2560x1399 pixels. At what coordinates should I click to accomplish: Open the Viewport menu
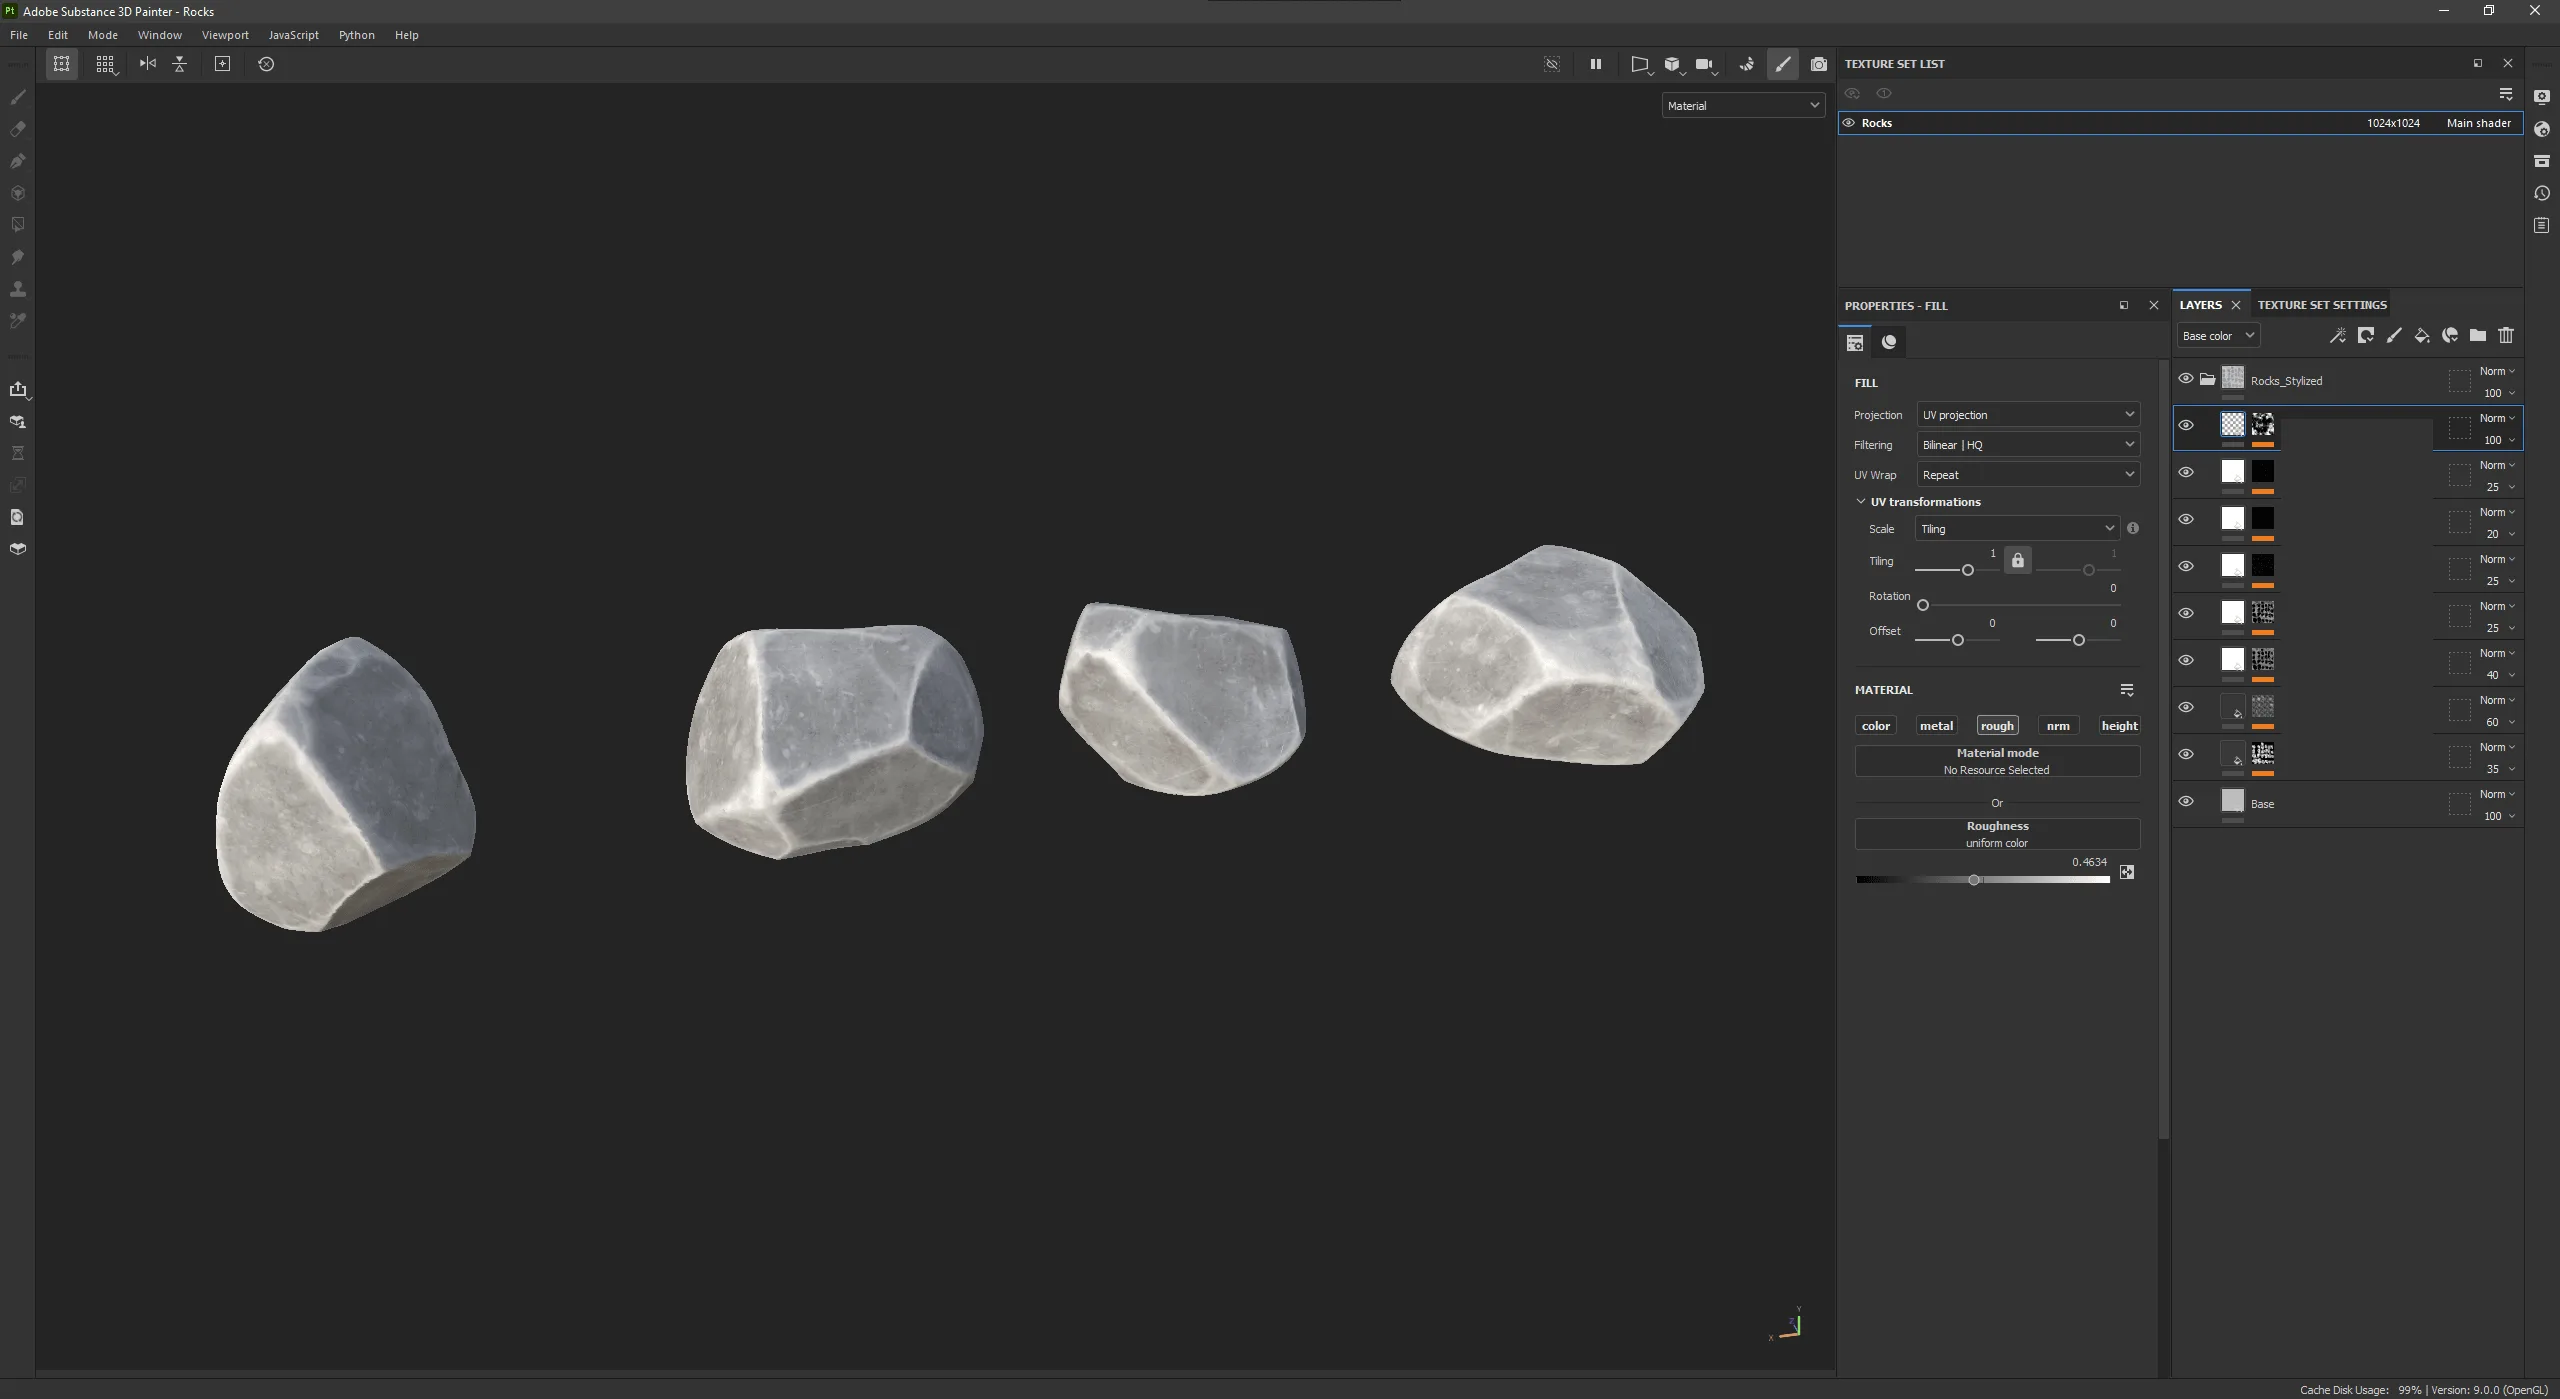pyautogui.click(x=225, y=35)
